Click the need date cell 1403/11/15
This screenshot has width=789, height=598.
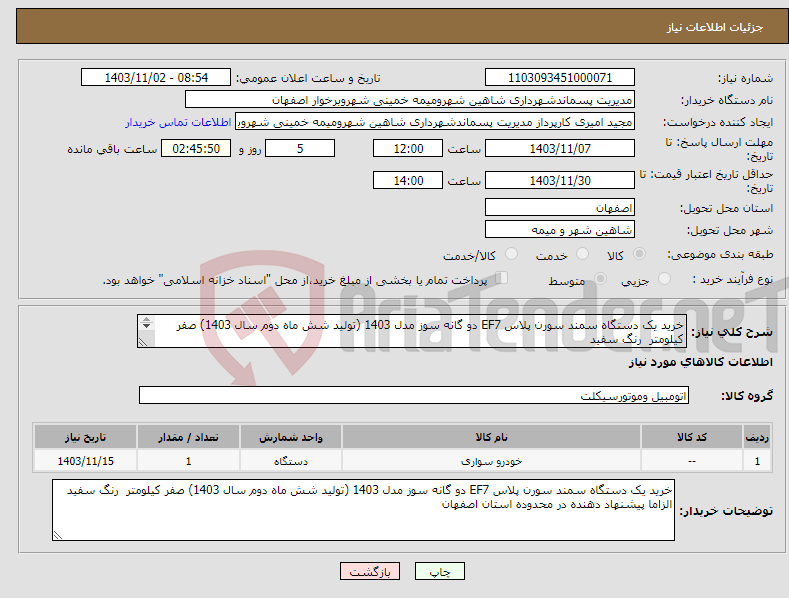tap(86, 461)
